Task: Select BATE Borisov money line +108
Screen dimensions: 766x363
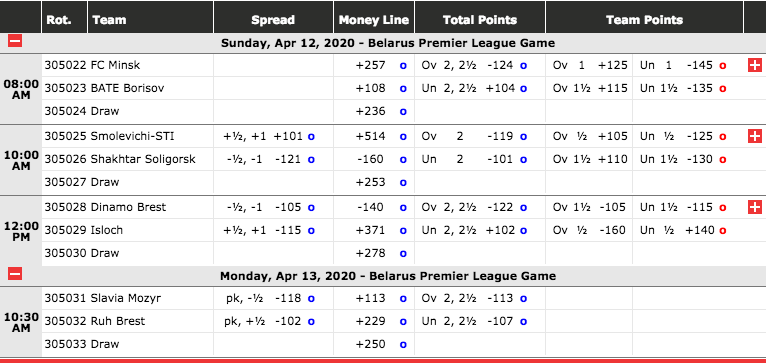Action: pyautogui.click(x=403, y=89)
